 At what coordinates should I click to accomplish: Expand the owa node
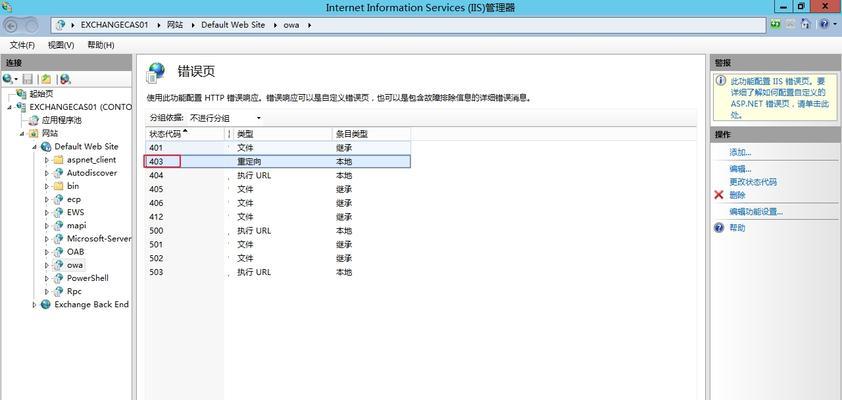pyautogui.click(x=47, y=265)
